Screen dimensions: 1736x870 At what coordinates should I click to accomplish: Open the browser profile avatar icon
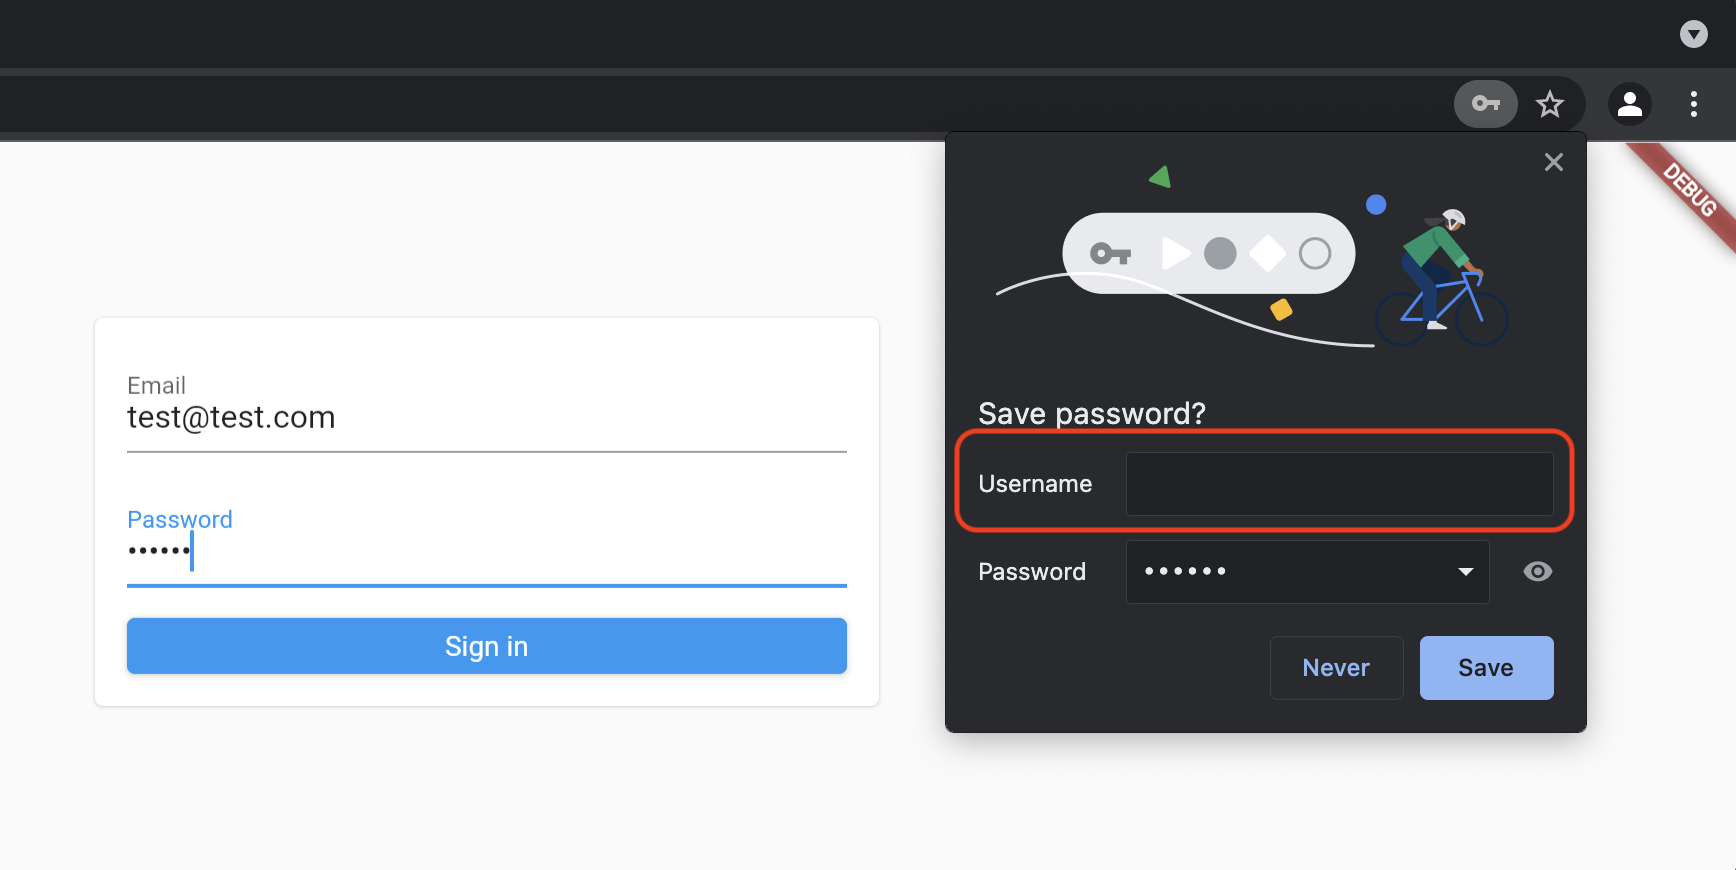click(x=1630, y=104)
